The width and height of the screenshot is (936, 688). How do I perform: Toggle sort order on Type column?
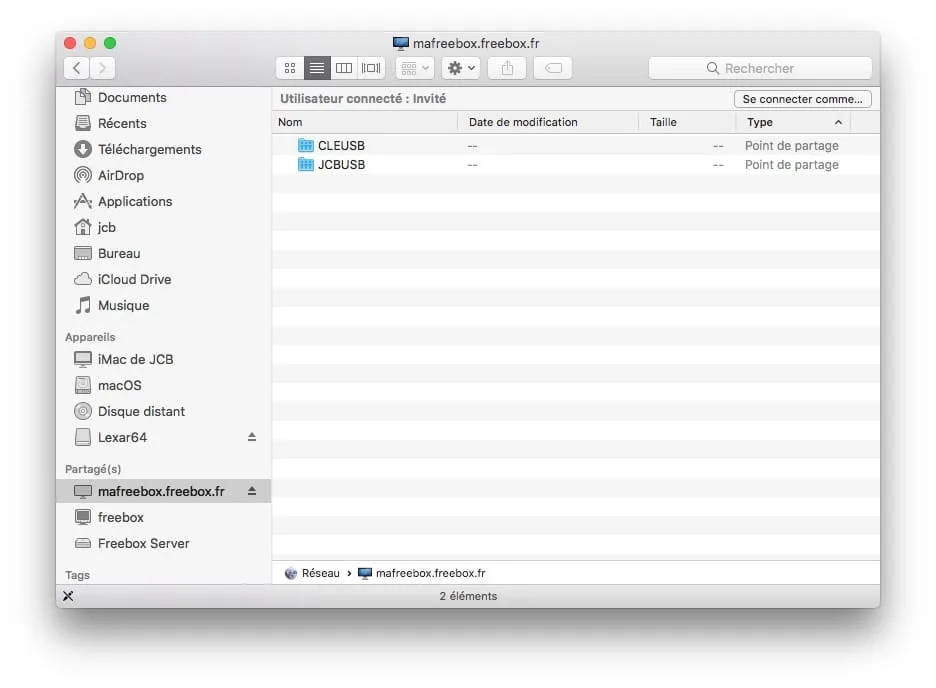tap(793, 122)
